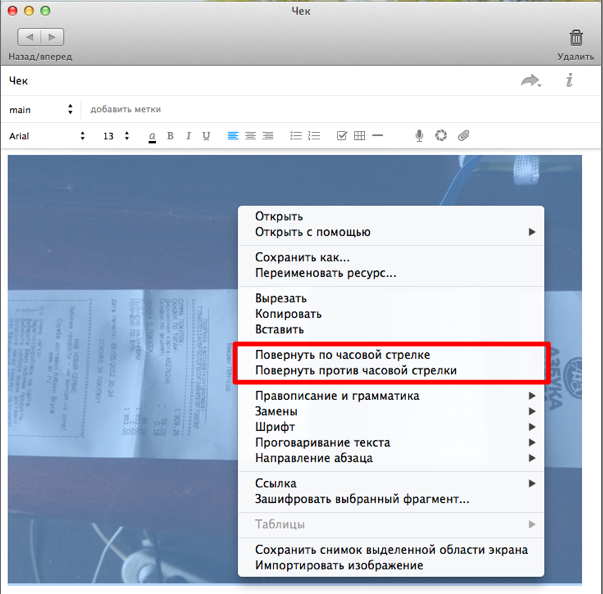Show note info with the i icon
603x594 pixels.
click(569, 81)
